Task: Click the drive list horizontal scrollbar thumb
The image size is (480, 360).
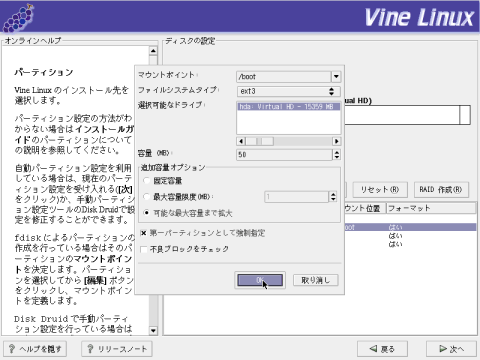Action: pyautogui.click(x=260, y=141)
